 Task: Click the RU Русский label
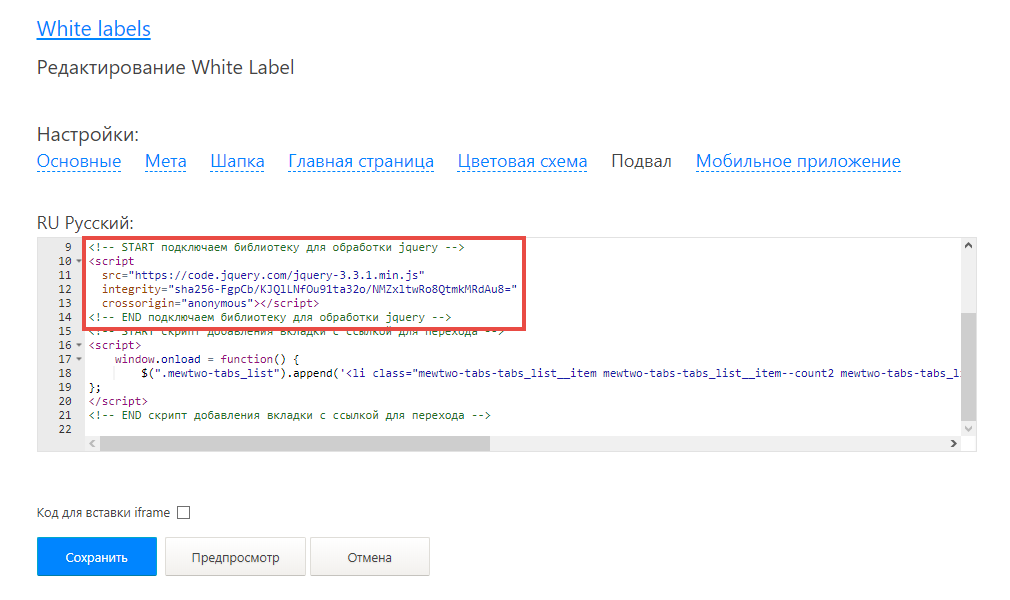click(x=85, y=223)
